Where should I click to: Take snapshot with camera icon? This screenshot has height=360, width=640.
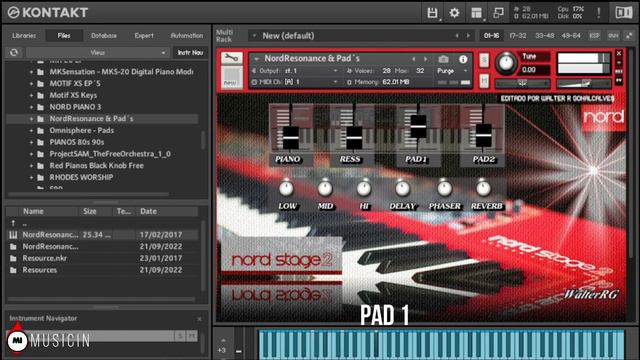pos(443,59)
